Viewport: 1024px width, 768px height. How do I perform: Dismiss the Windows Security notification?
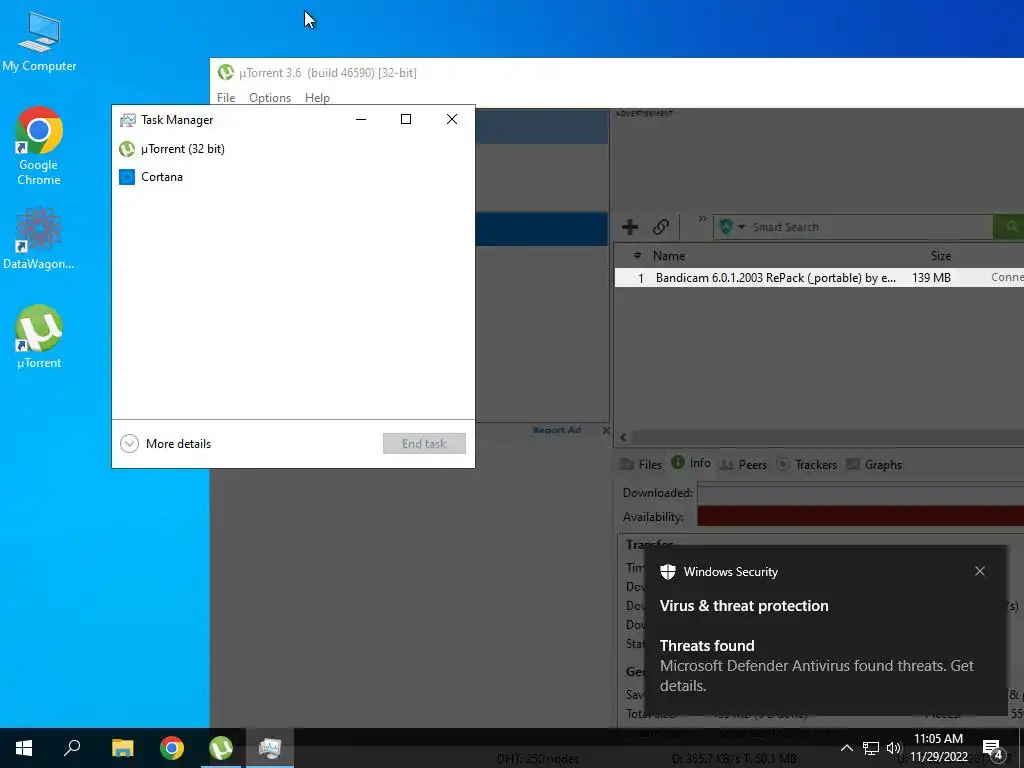click(x=980, y=571)
